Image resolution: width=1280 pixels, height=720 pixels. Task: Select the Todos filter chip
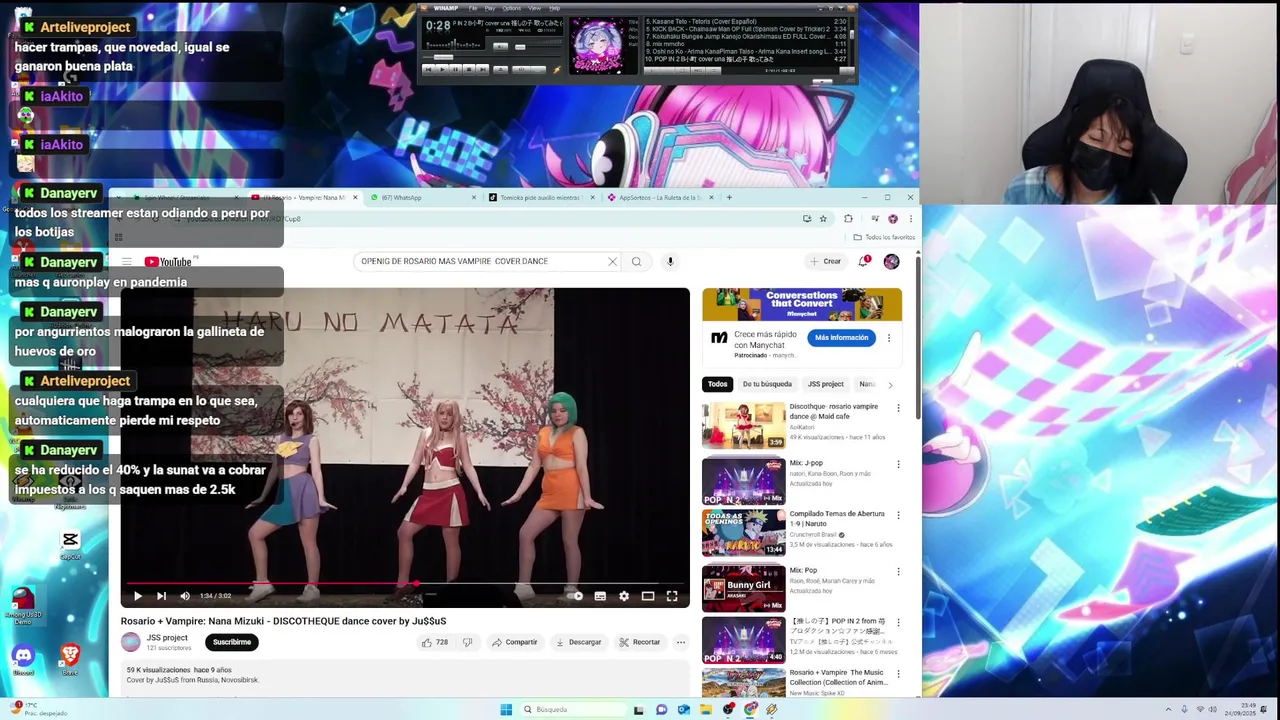click(718, 384)
